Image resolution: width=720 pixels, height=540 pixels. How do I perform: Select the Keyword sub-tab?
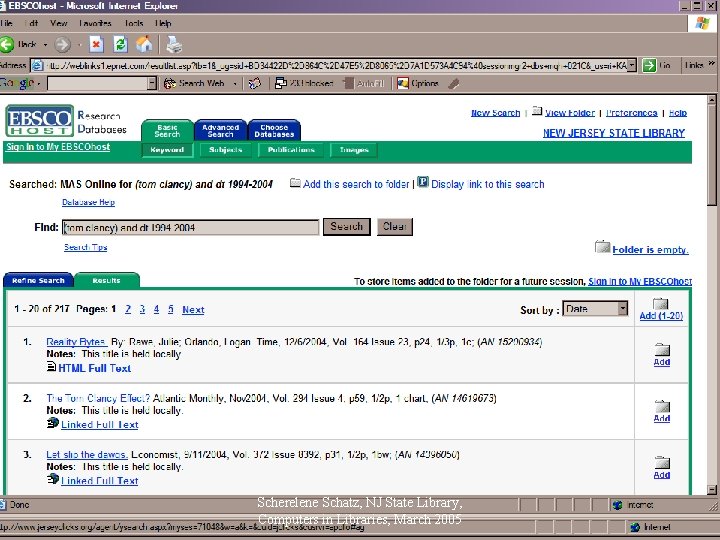[x=167, y=150]
